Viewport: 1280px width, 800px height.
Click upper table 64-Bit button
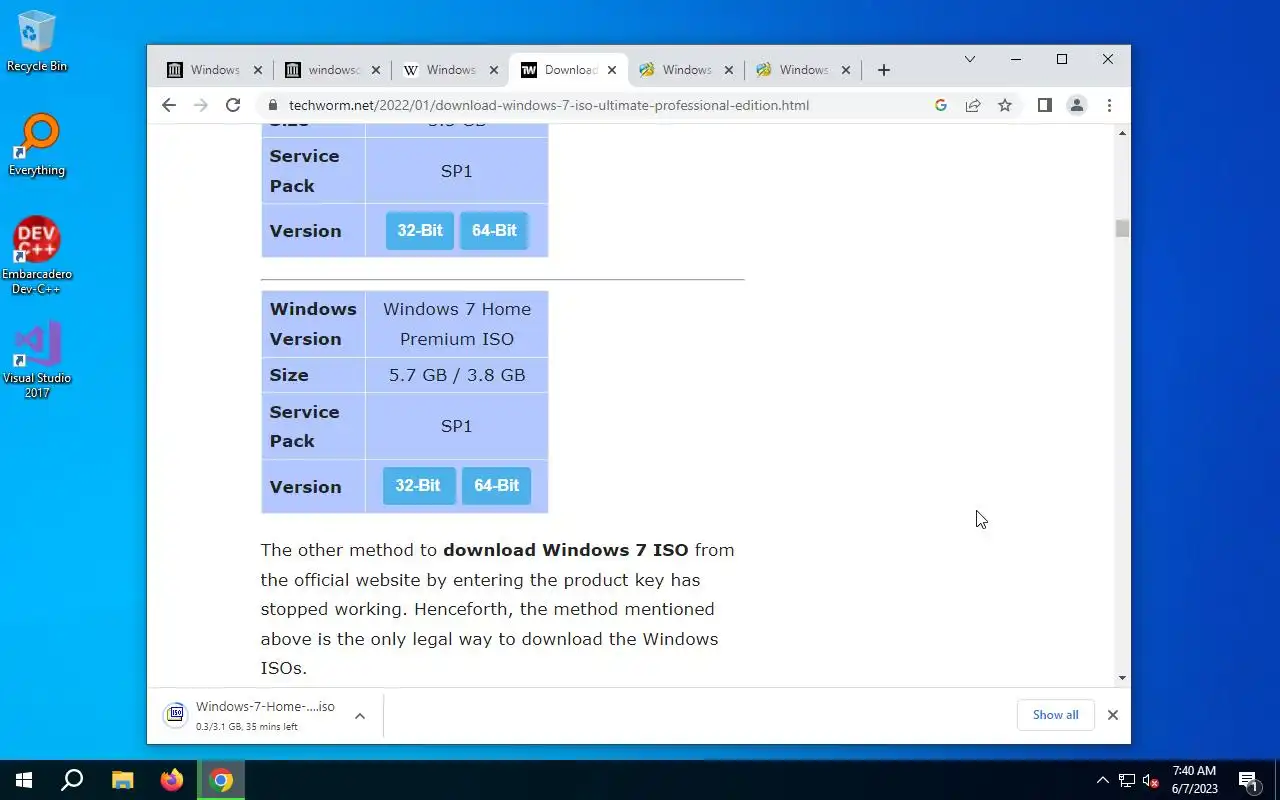(x=494, y=231)
